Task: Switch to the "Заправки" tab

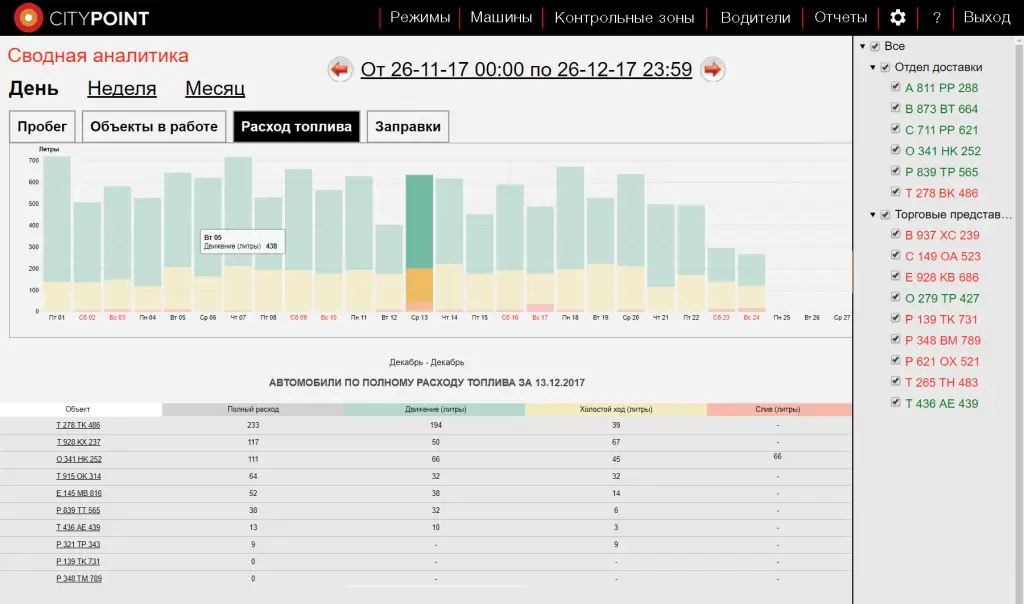Action: [408, 127]
